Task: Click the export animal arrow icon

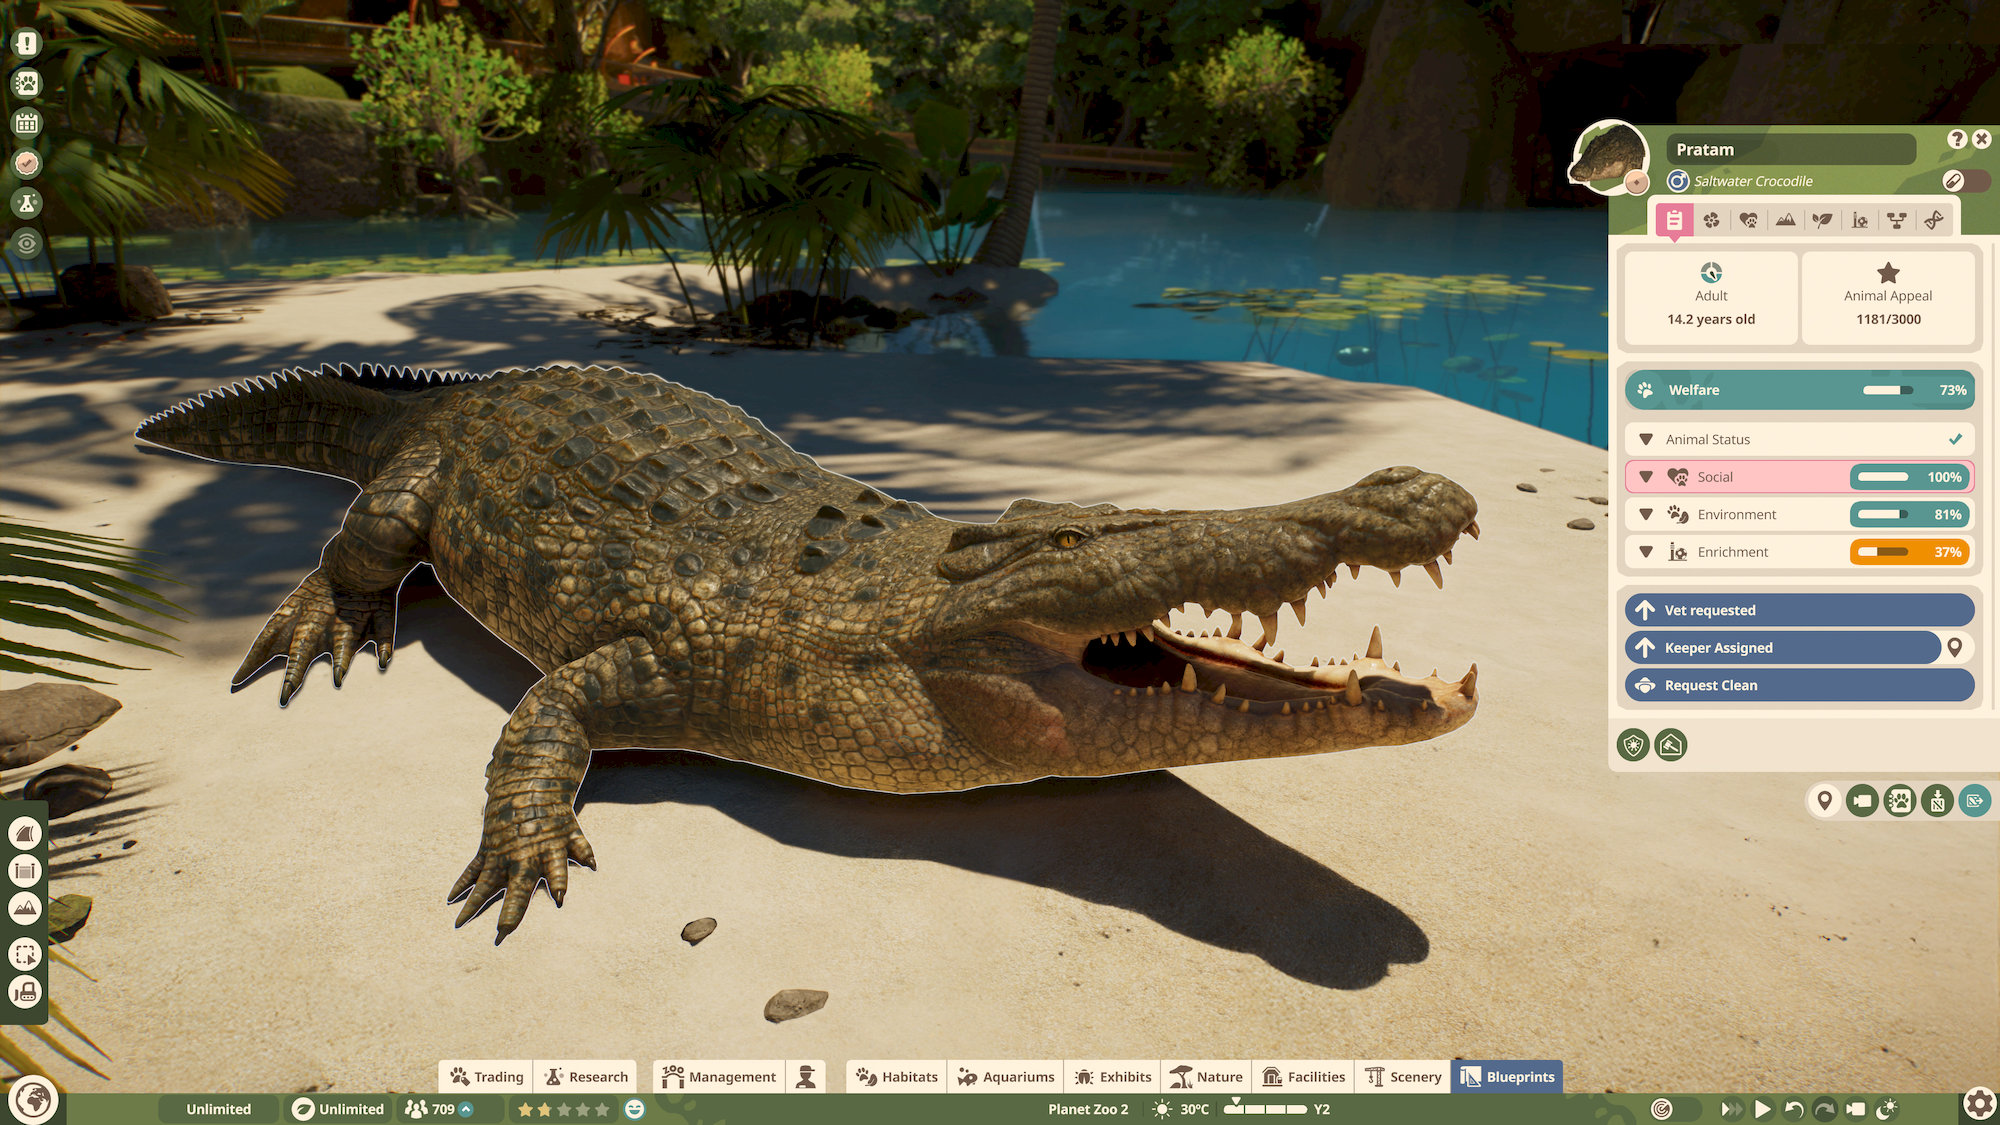Action: (x=1975, y=801)
